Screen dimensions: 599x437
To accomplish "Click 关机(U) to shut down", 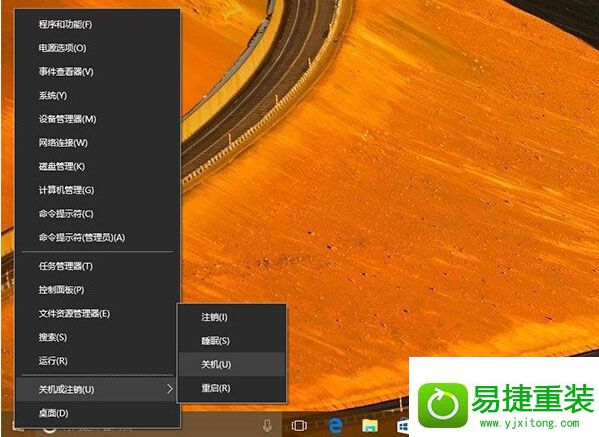I will [232, 364].
